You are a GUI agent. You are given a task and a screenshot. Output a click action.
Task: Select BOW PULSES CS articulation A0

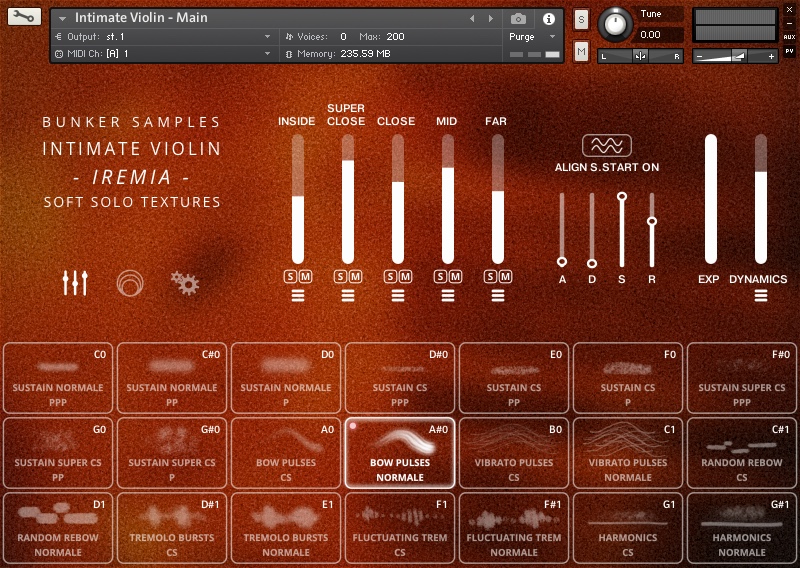pyautogui.click(x=286, y=453)
